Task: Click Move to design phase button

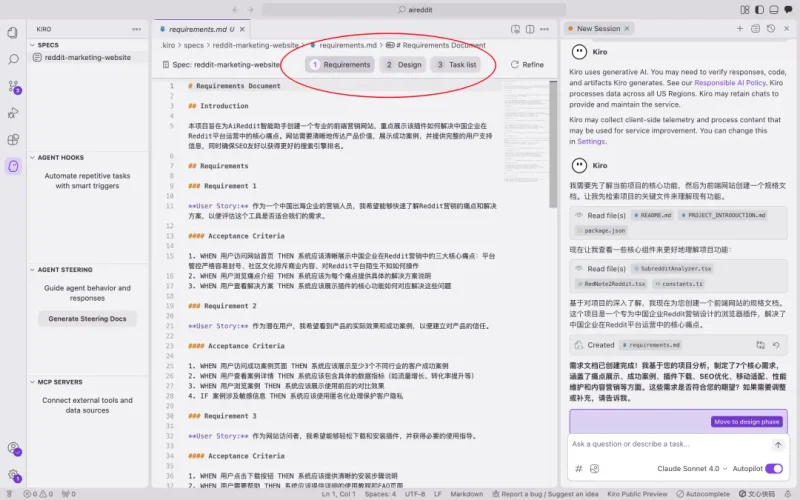Action: (x=746, y=422)
